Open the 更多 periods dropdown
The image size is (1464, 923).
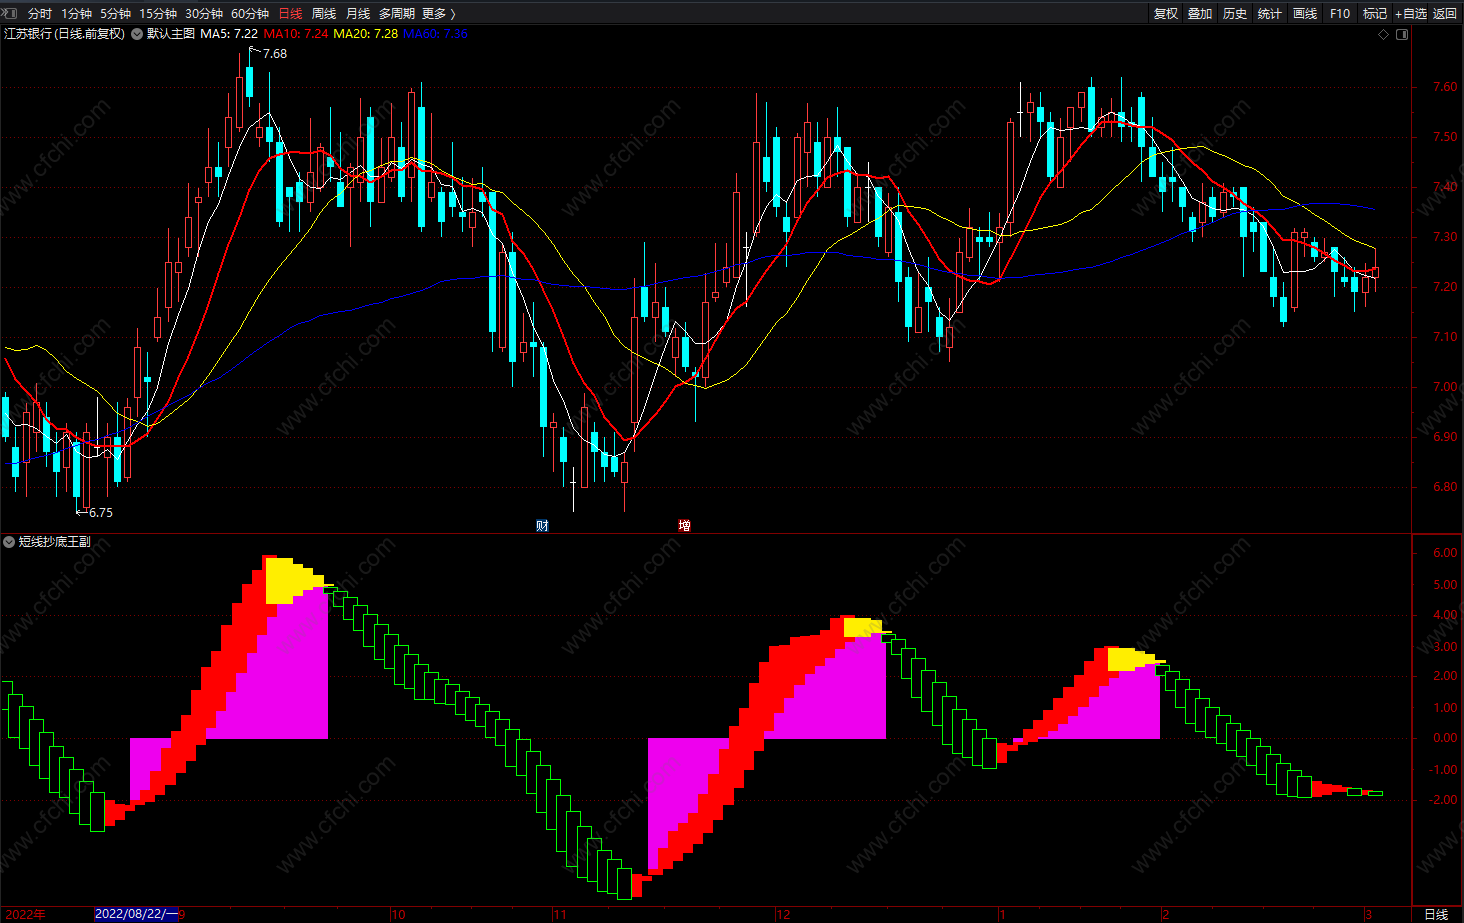(x=438, y=13)
